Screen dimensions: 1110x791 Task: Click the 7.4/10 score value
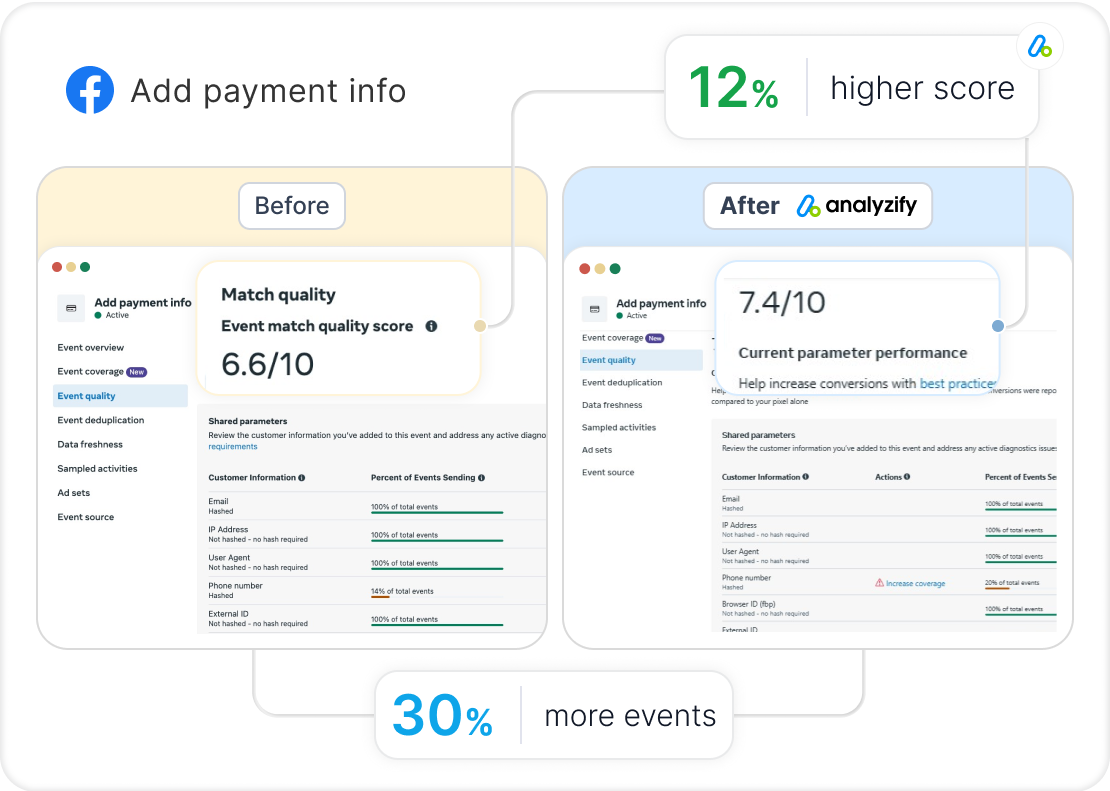point(782,302)
